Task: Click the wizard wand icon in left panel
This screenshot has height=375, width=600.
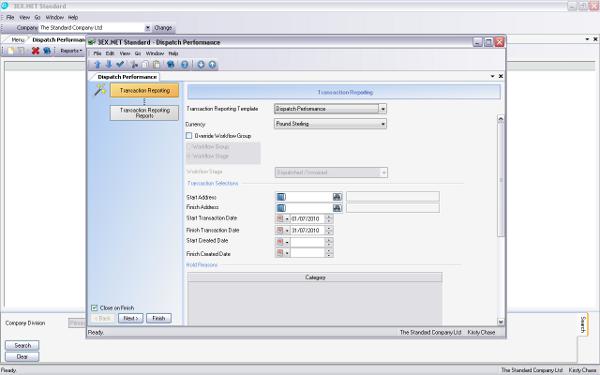Action: point(100,90)
